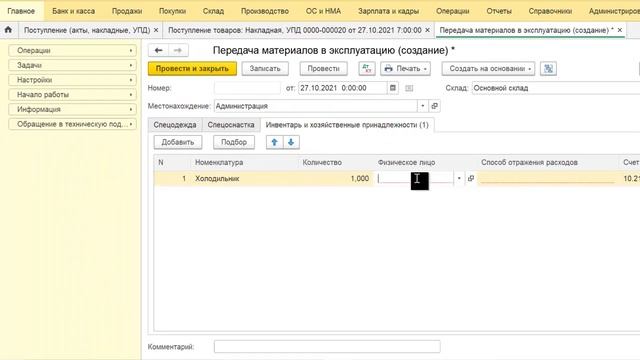Viewport: 640px width, 360px height.
Task: Click the Провести button
Action: [x=323, y=69]
